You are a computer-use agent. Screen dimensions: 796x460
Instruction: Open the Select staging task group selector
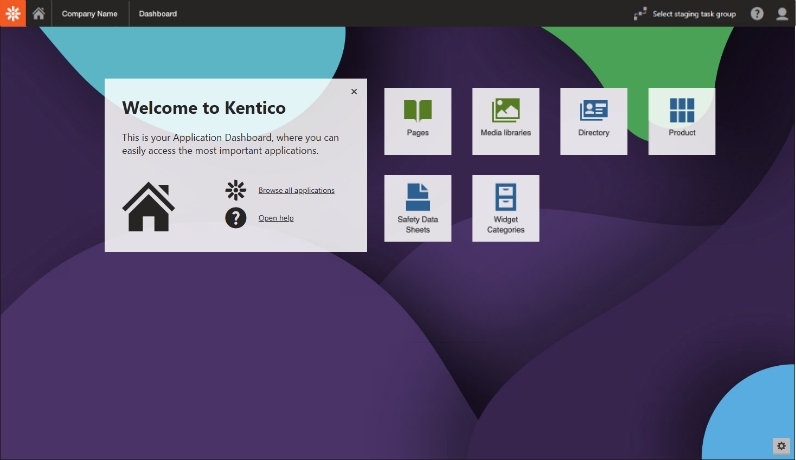pos(684,14)
